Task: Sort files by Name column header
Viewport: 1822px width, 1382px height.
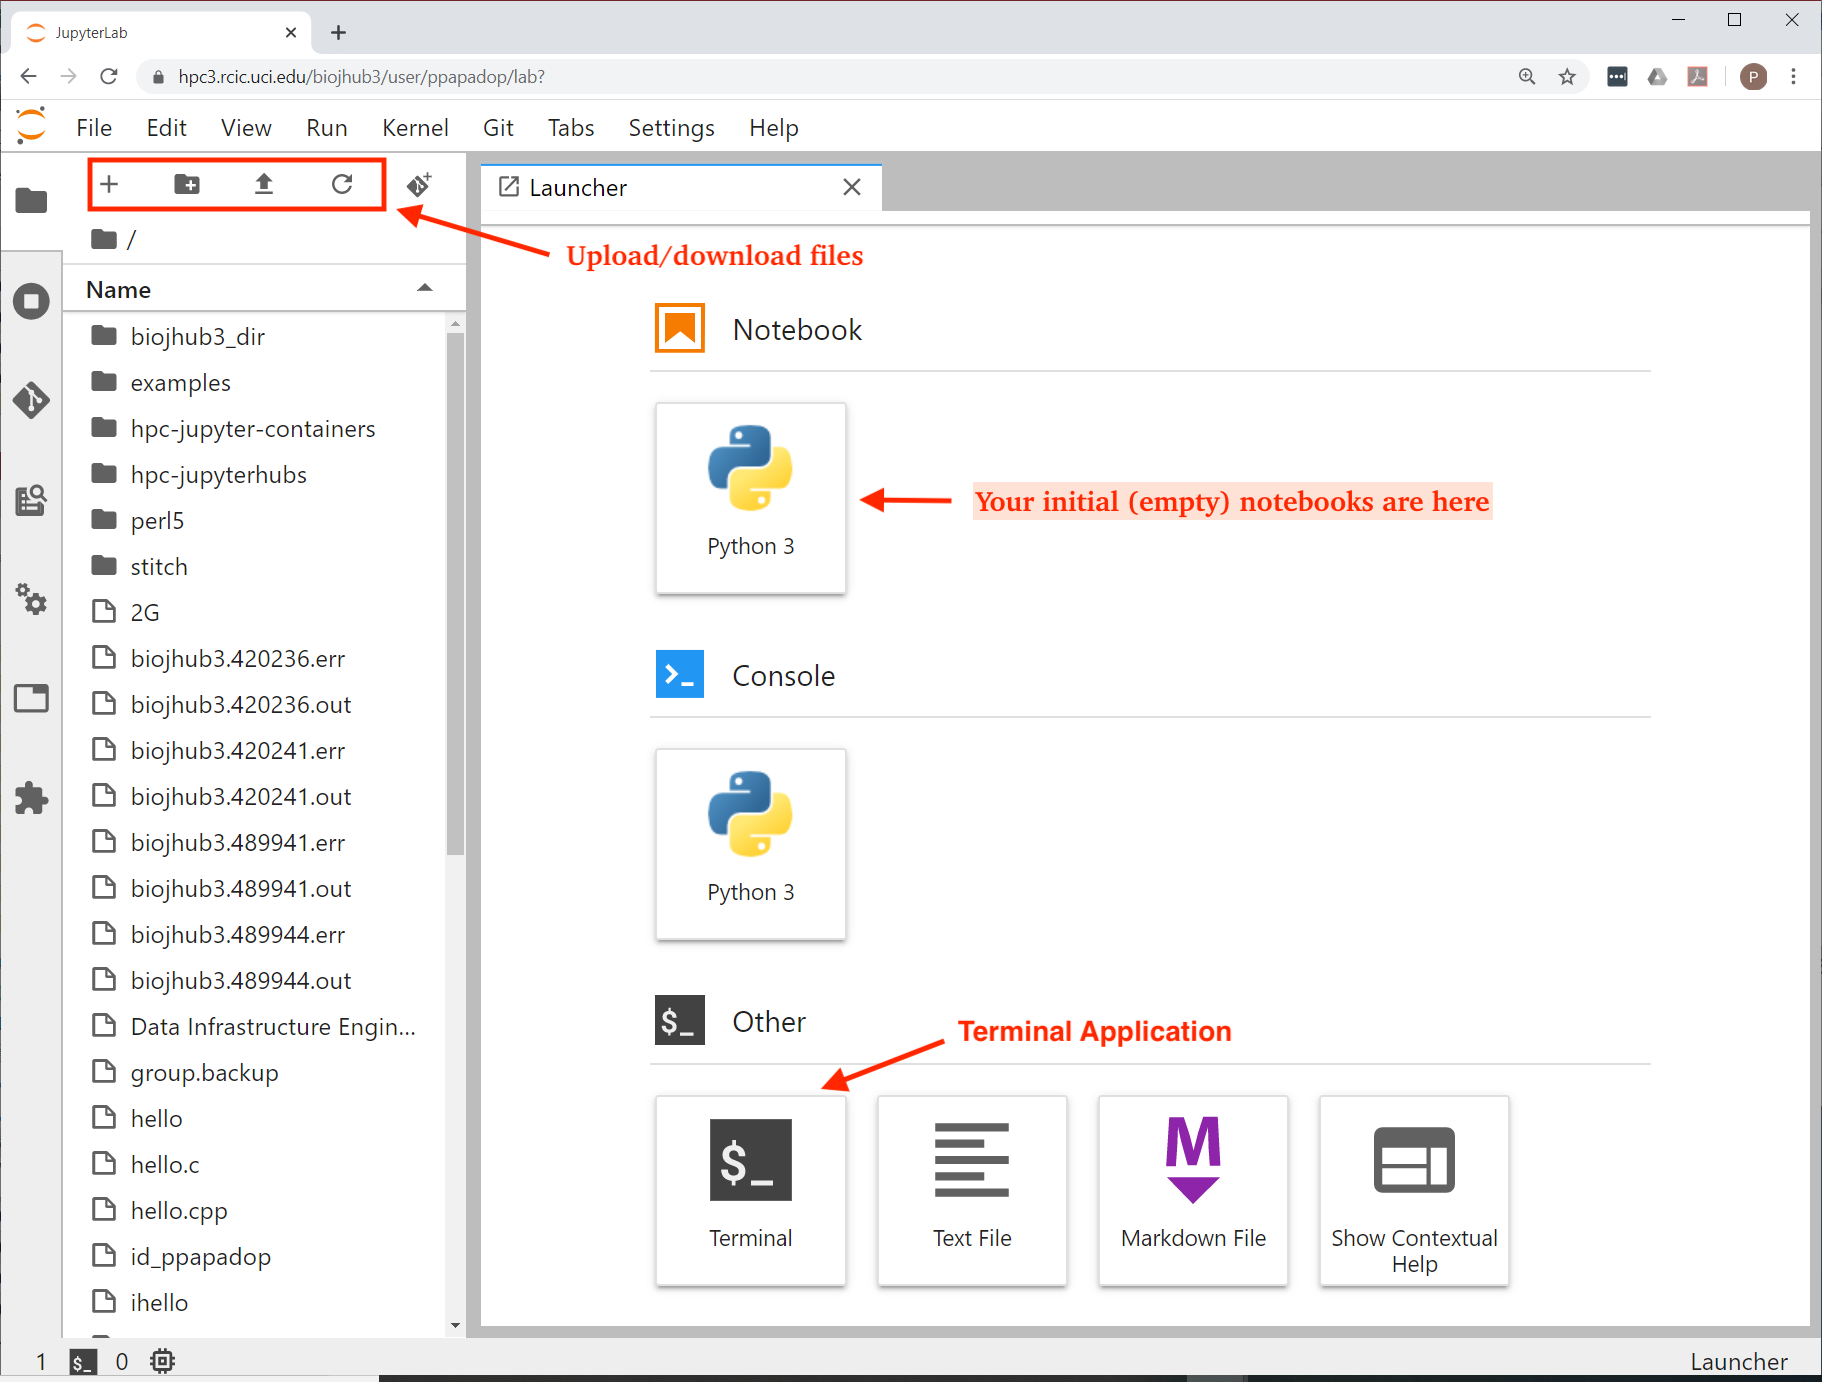Action: coord(264,289)
